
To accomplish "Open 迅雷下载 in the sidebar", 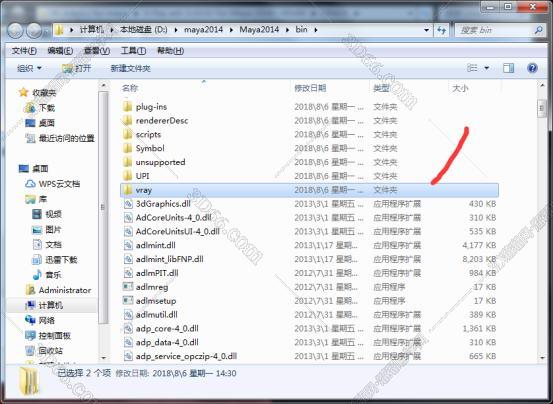I will coord(61,260).
